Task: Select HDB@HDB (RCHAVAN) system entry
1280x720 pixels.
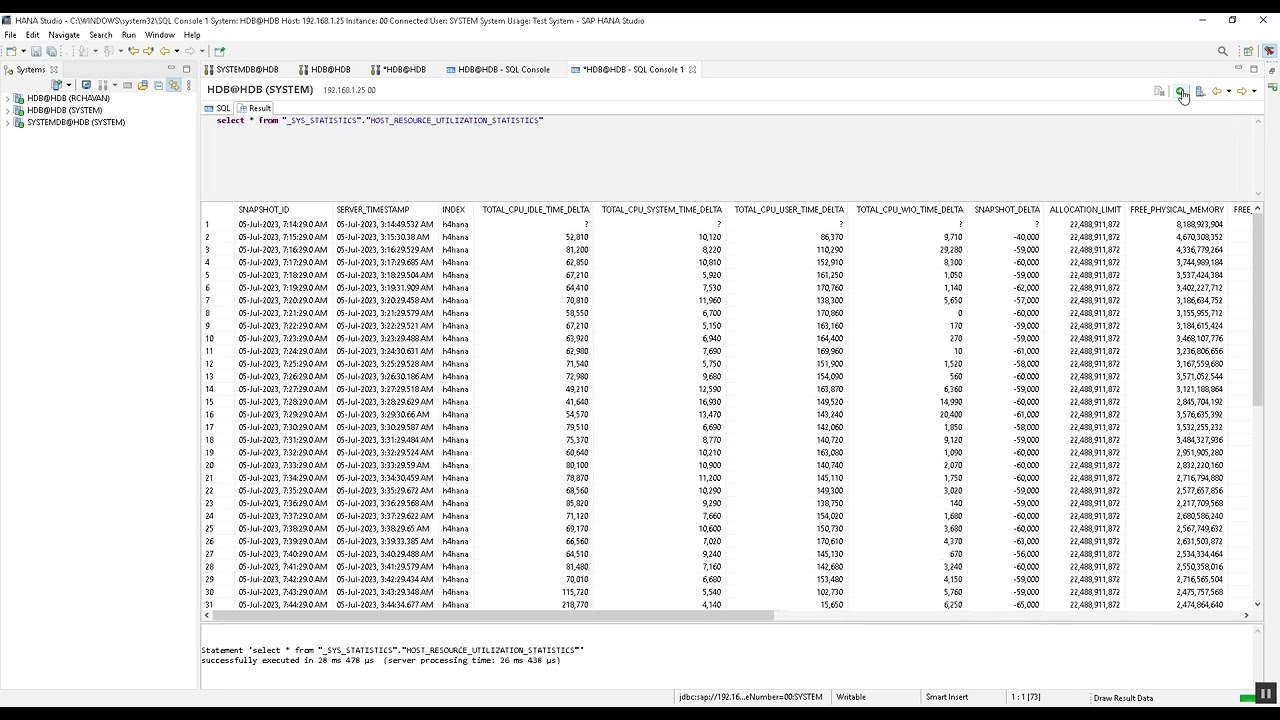Action: [x=68, y=98]
